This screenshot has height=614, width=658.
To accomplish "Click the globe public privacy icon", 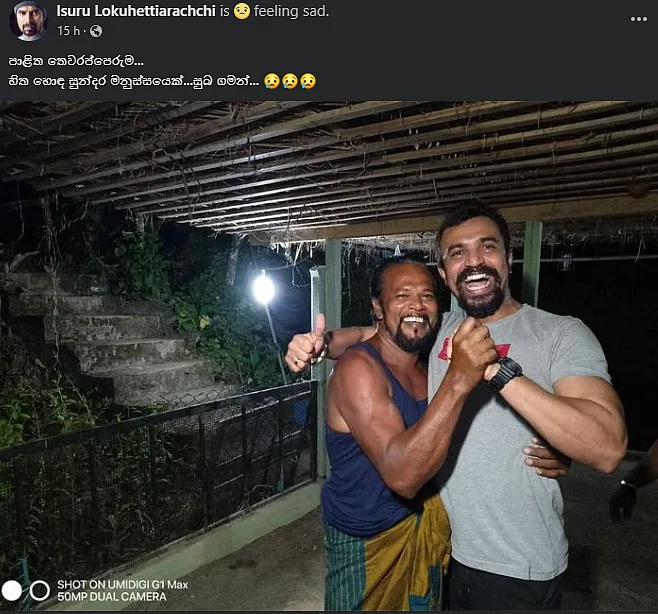I will [x=96, y=31].
